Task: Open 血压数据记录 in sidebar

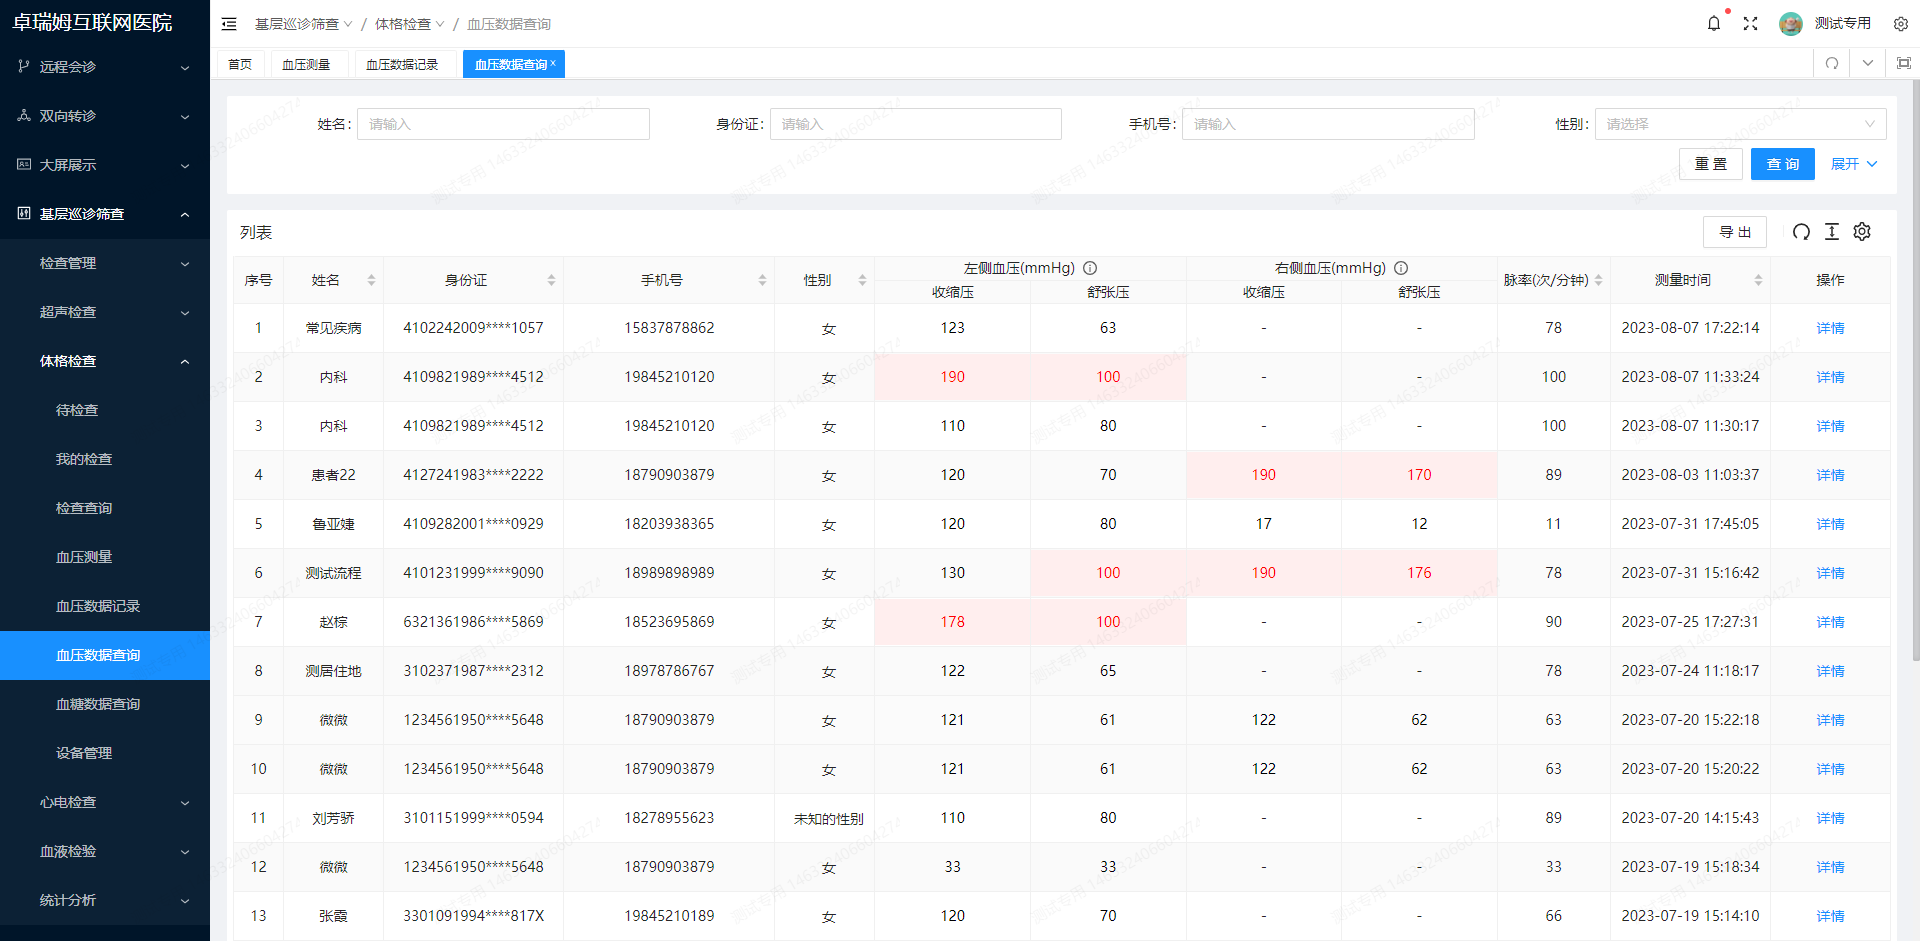Action: click(x=105, y=606)
